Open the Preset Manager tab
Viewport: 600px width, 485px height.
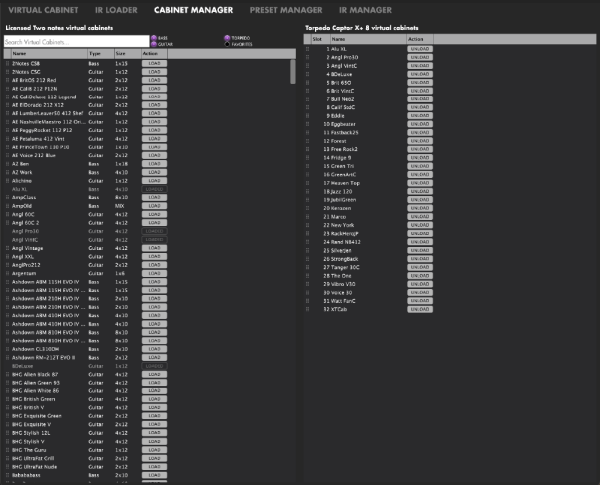286,10
